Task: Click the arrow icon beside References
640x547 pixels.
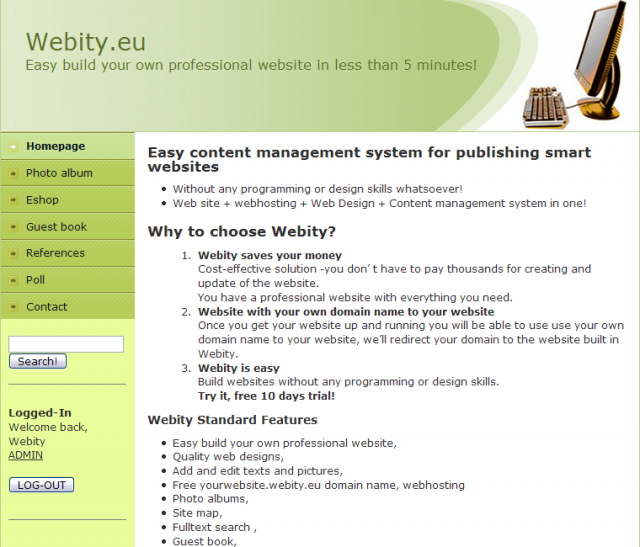Action: 13,253
